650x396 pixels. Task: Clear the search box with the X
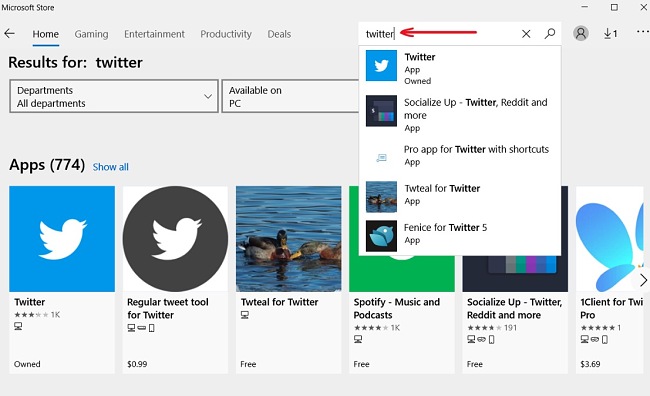click(526, 34)
